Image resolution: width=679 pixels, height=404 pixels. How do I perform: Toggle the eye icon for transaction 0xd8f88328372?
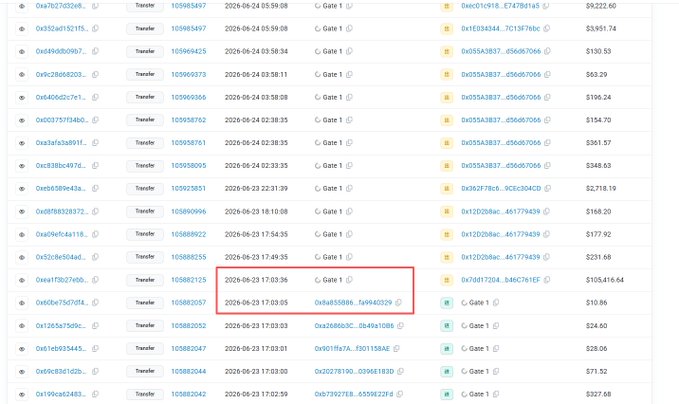tap(22, 212)
